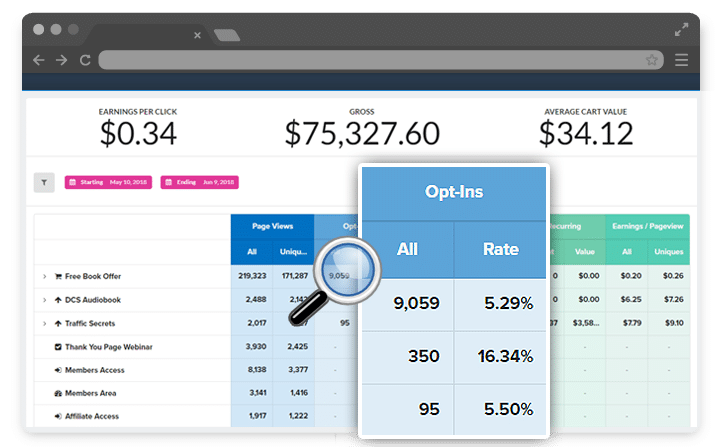Click the filter funnel icon button
The image size is (723, 447).
44,182
